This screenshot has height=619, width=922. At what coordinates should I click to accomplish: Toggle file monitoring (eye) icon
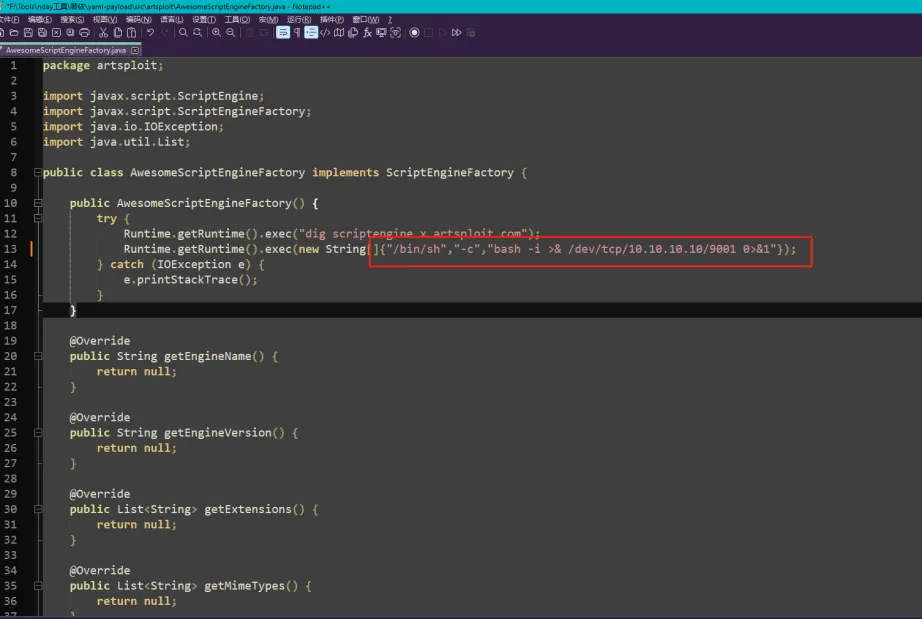[x=395, y=33]
